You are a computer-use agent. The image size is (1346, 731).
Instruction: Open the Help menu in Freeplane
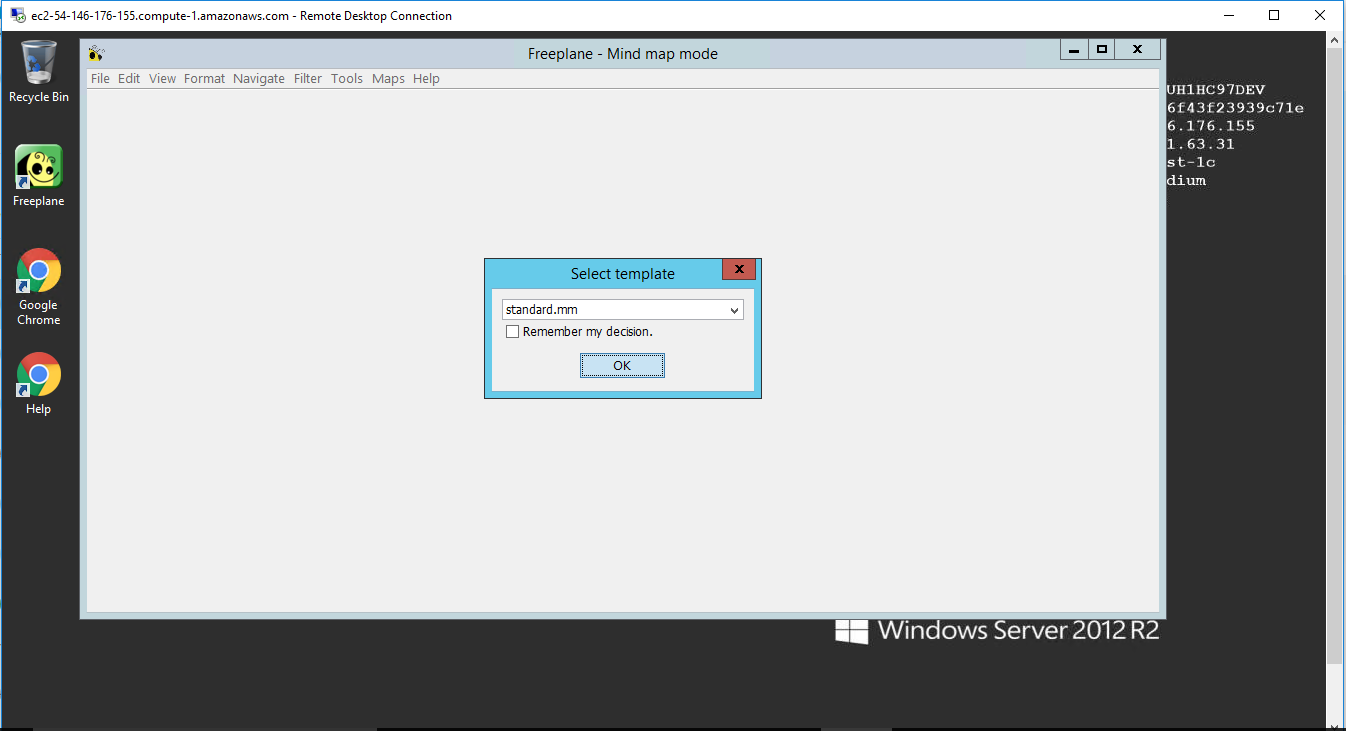426,79
